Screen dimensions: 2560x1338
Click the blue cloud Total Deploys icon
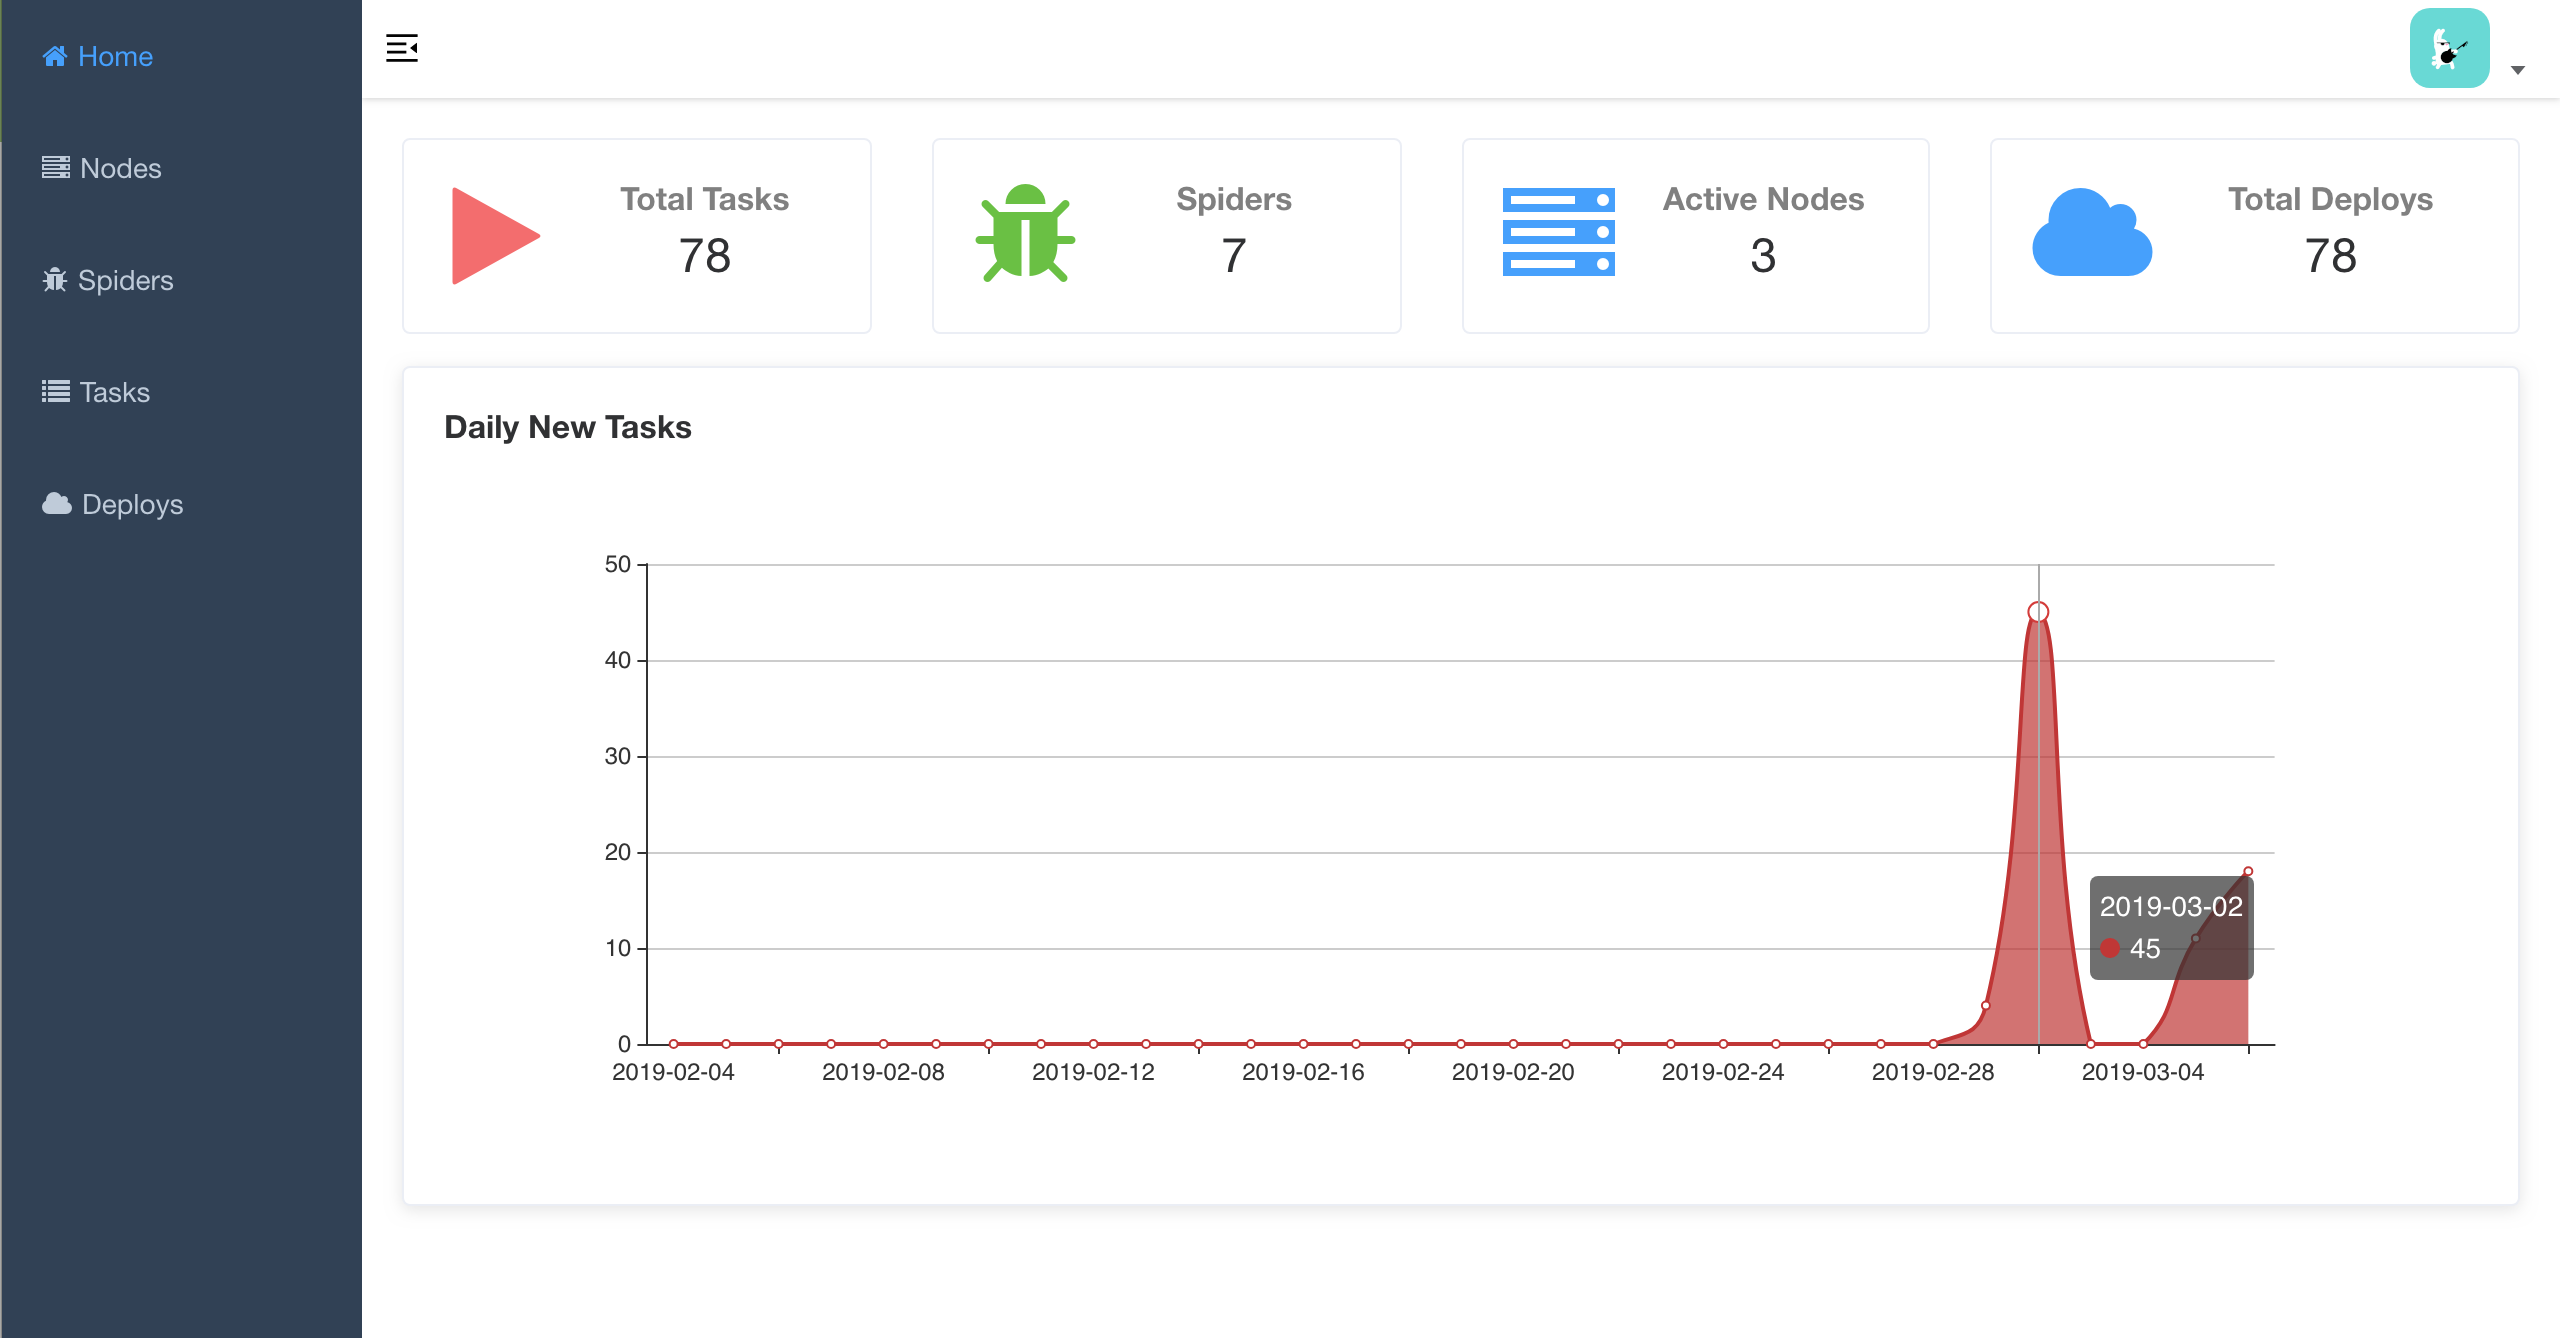point(2091,234)
